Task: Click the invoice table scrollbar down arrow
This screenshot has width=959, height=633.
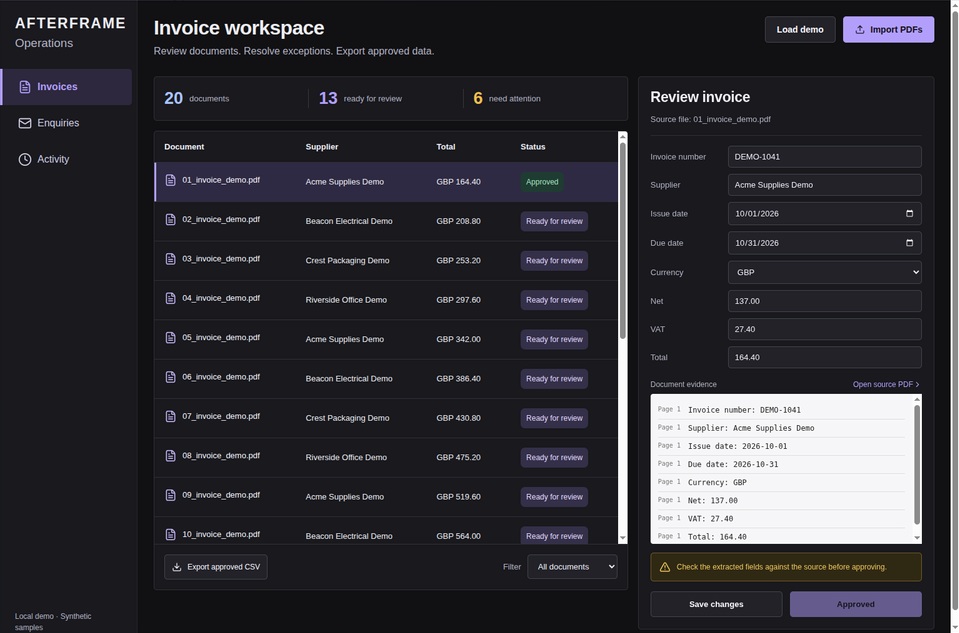Action: click(623, 538)
